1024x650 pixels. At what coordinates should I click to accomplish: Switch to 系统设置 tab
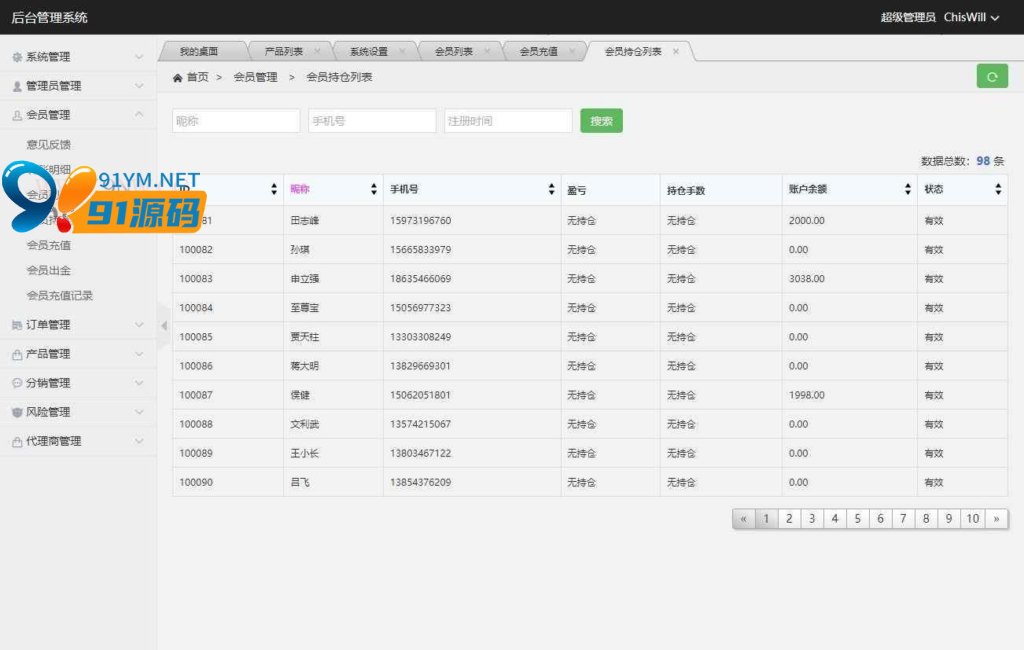pos(368,51)
